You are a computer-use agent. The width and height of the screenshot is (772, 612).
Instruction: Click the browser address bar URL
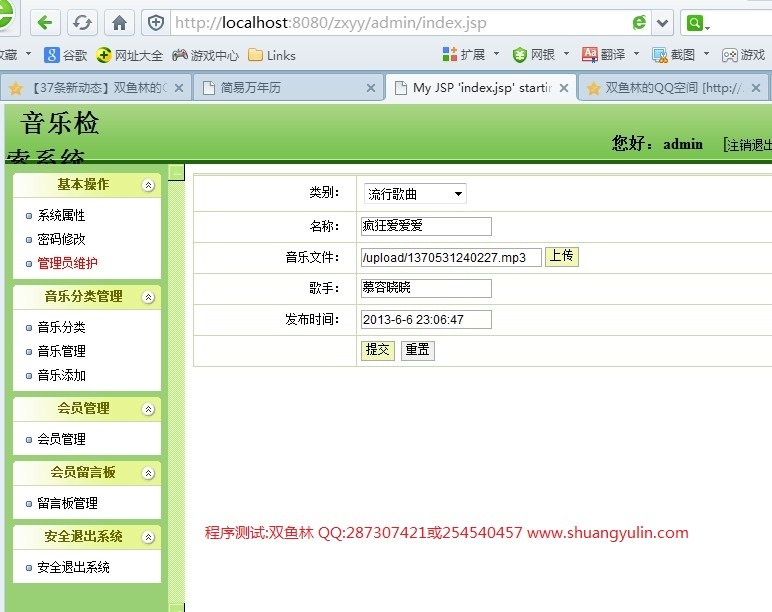coord(331,23)
